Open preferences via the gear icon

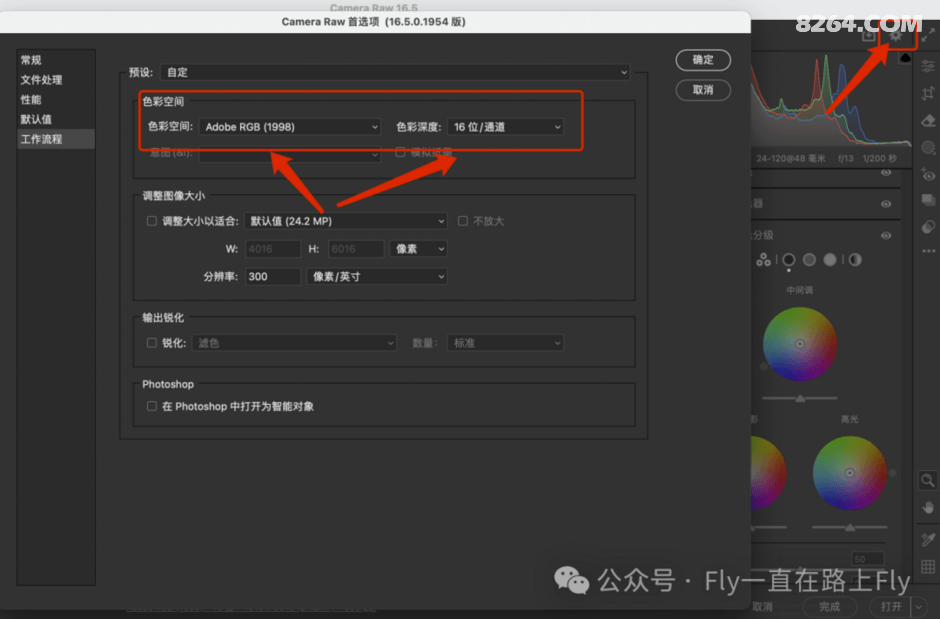pyautogui.click(x=896, y=35)
